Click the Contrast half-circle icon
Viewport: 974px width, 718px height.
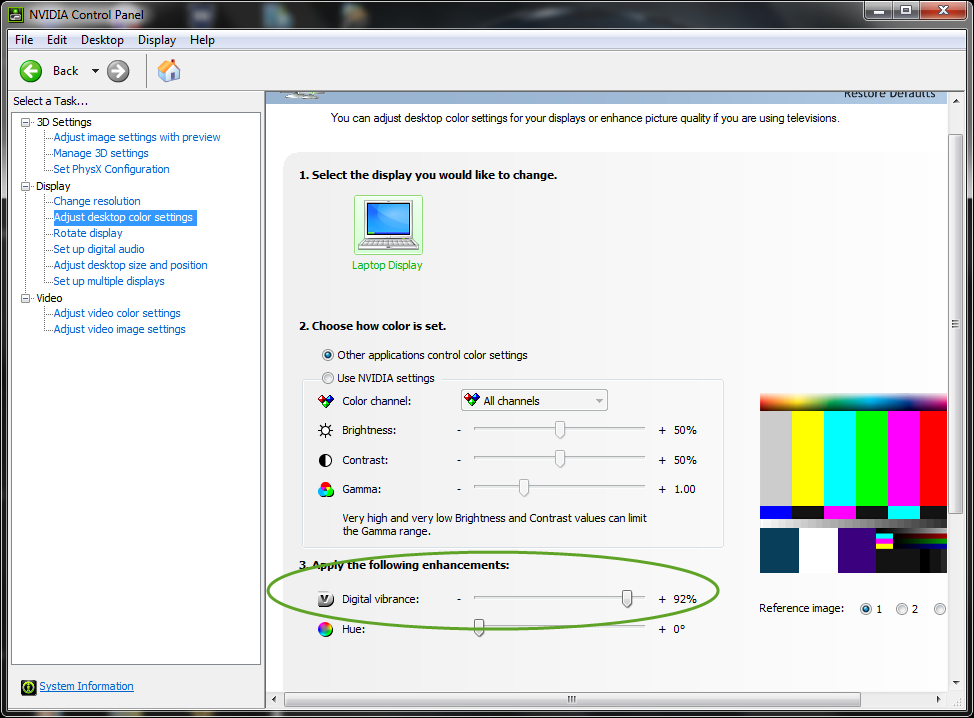tap(325, 460)
